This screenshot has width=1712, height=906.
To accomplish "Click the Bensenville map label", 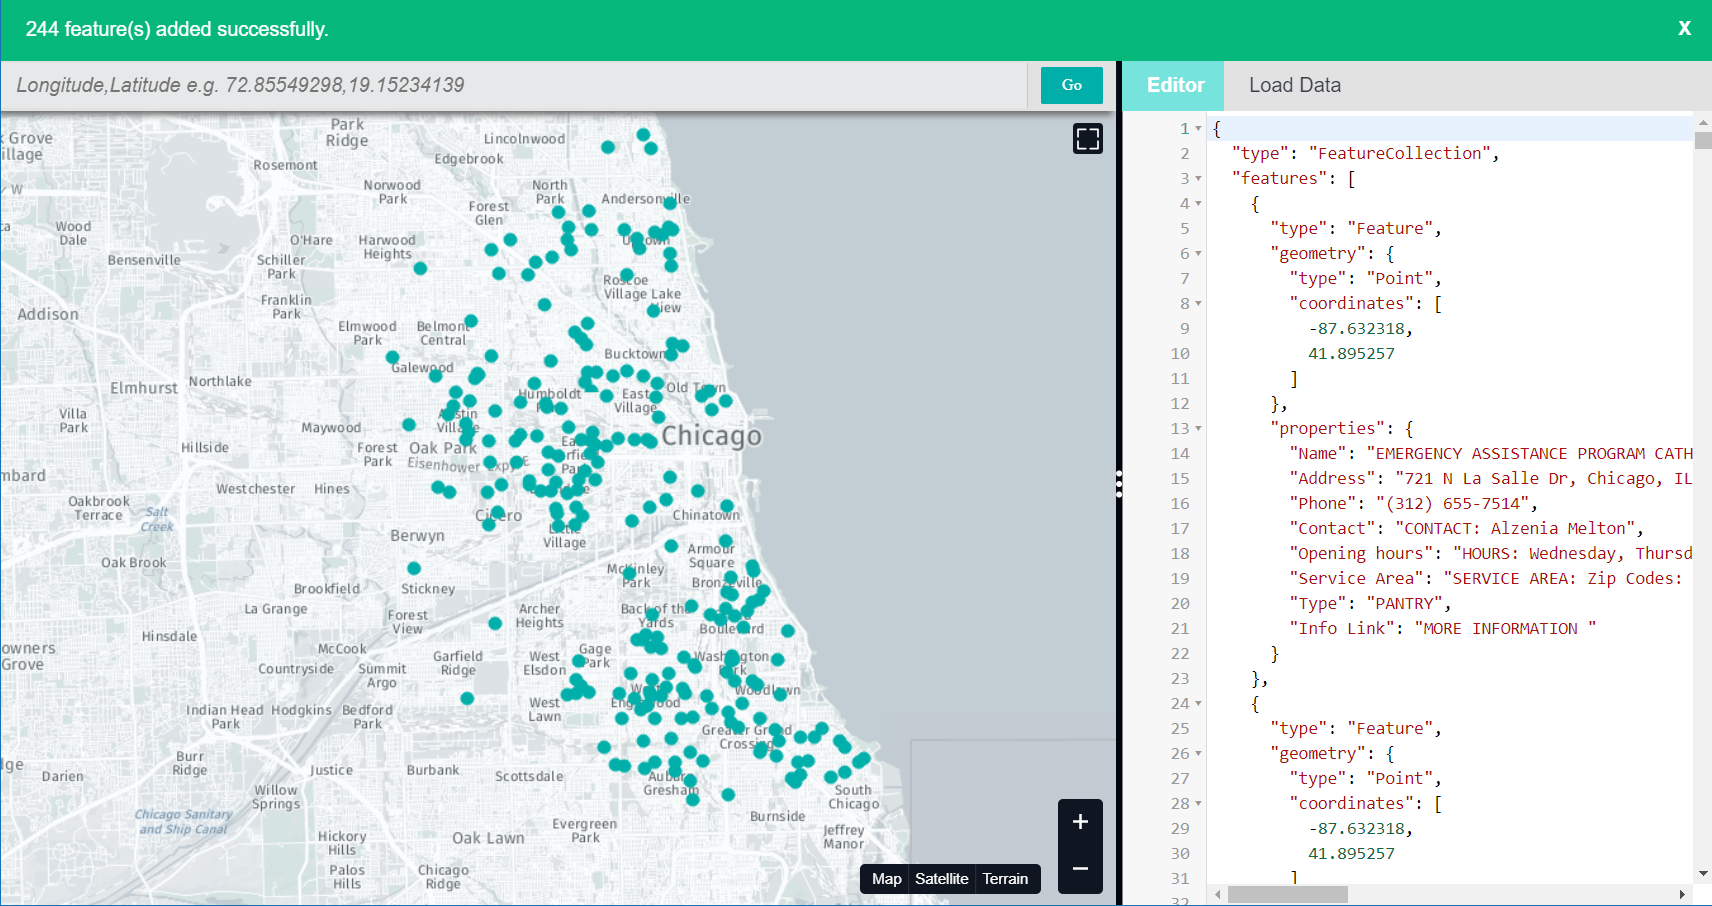I will tap(144, 260).
